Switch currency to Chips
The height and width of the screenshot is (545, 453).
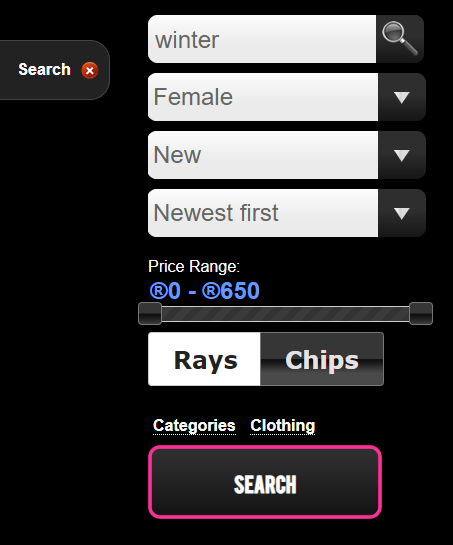(x=322, y=359)
